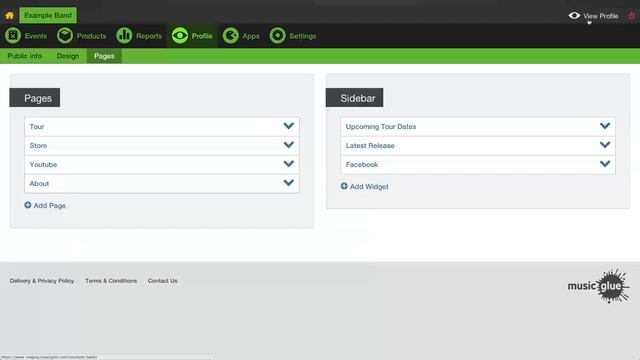Viewport: 640px width, 360px height.
Task: Expand the Youtube page chevron
Action: tap(289, 164)
